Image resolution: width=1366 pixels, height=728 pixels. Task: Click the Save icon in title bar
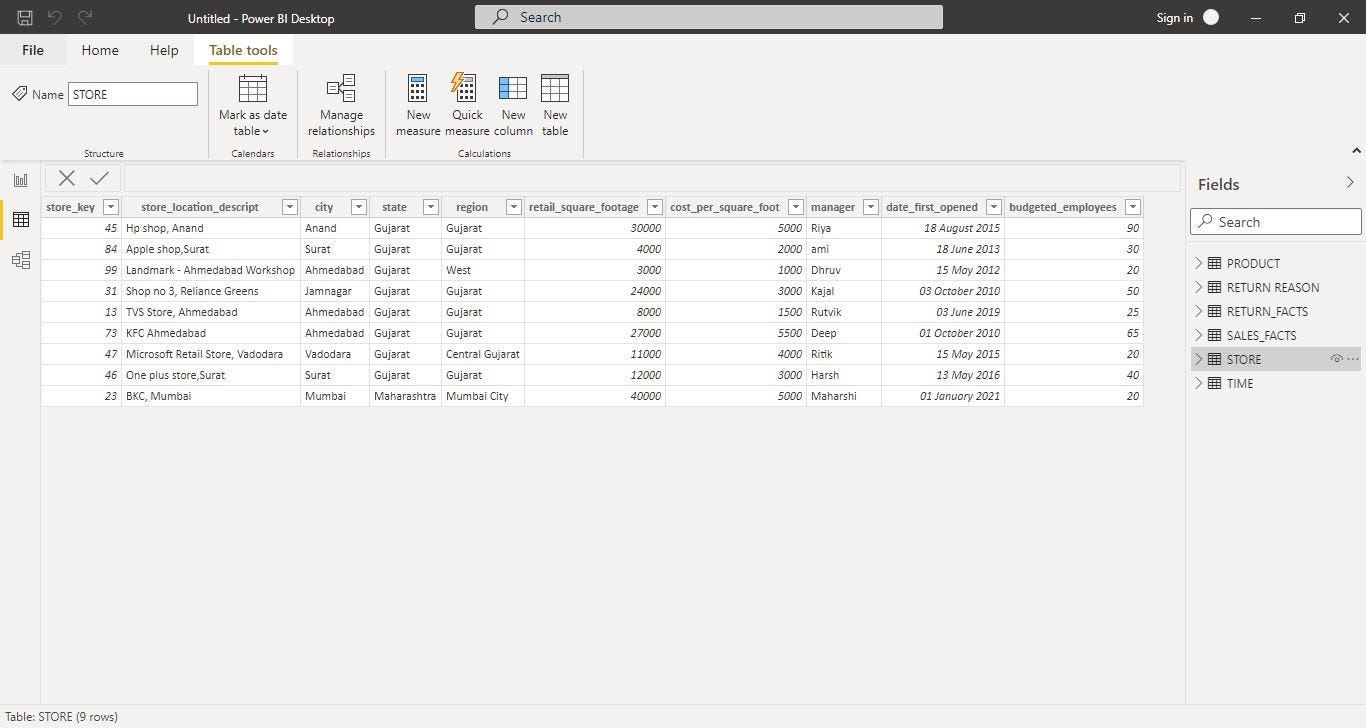24,18
